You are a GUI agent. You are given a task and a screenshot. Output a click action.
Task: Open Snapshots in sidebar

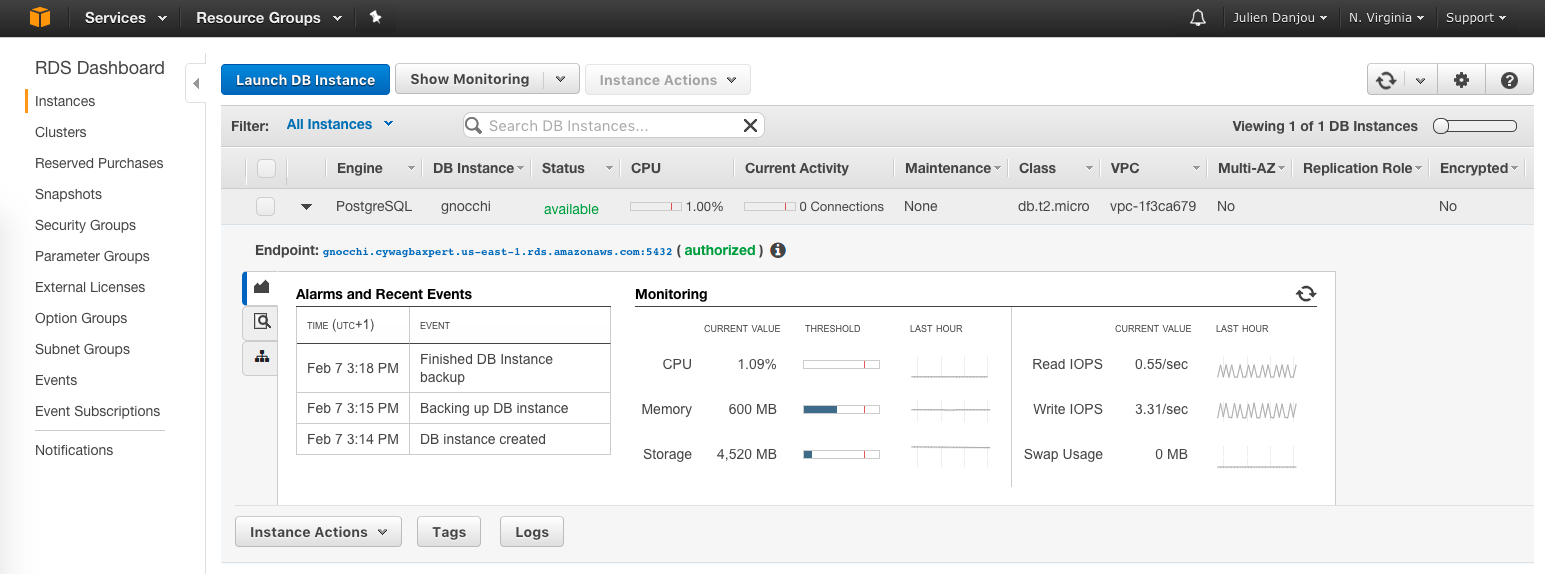pyautogui.click(x=68, y=194)
